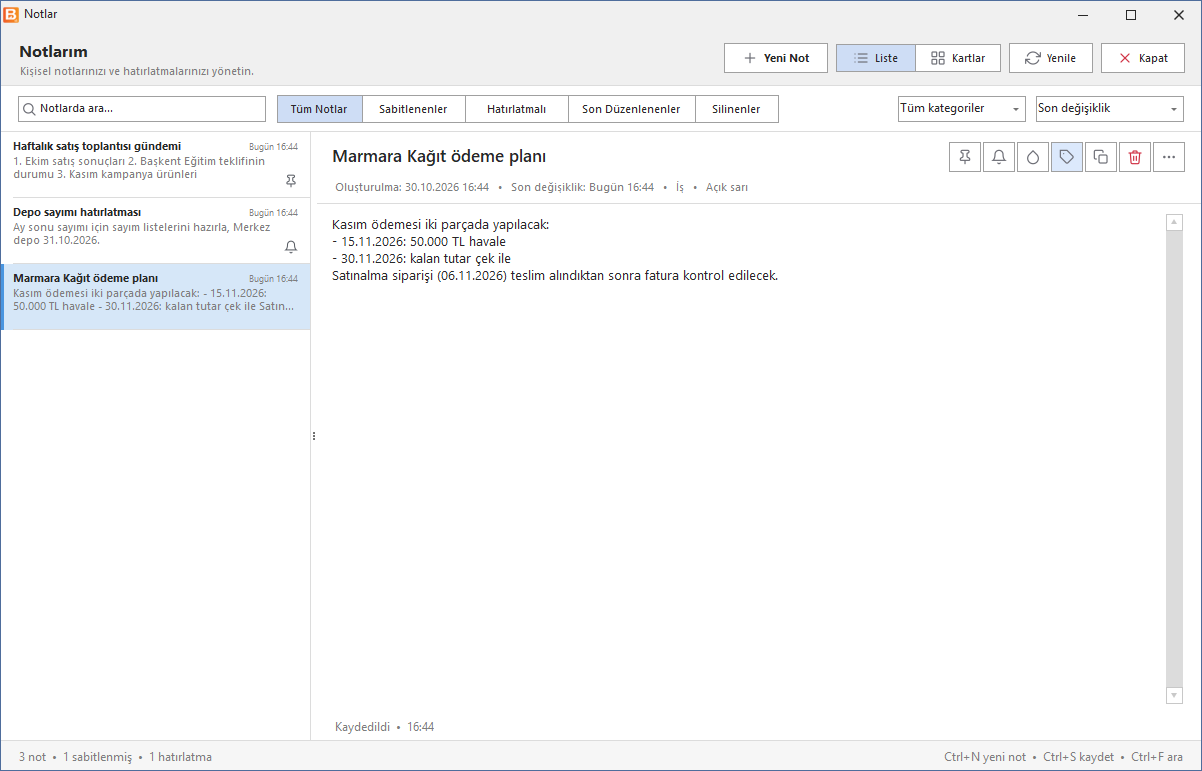Click the pin icon on Haftalık satış note
This screenshot has width=1202, height=771.
[291, 181]
